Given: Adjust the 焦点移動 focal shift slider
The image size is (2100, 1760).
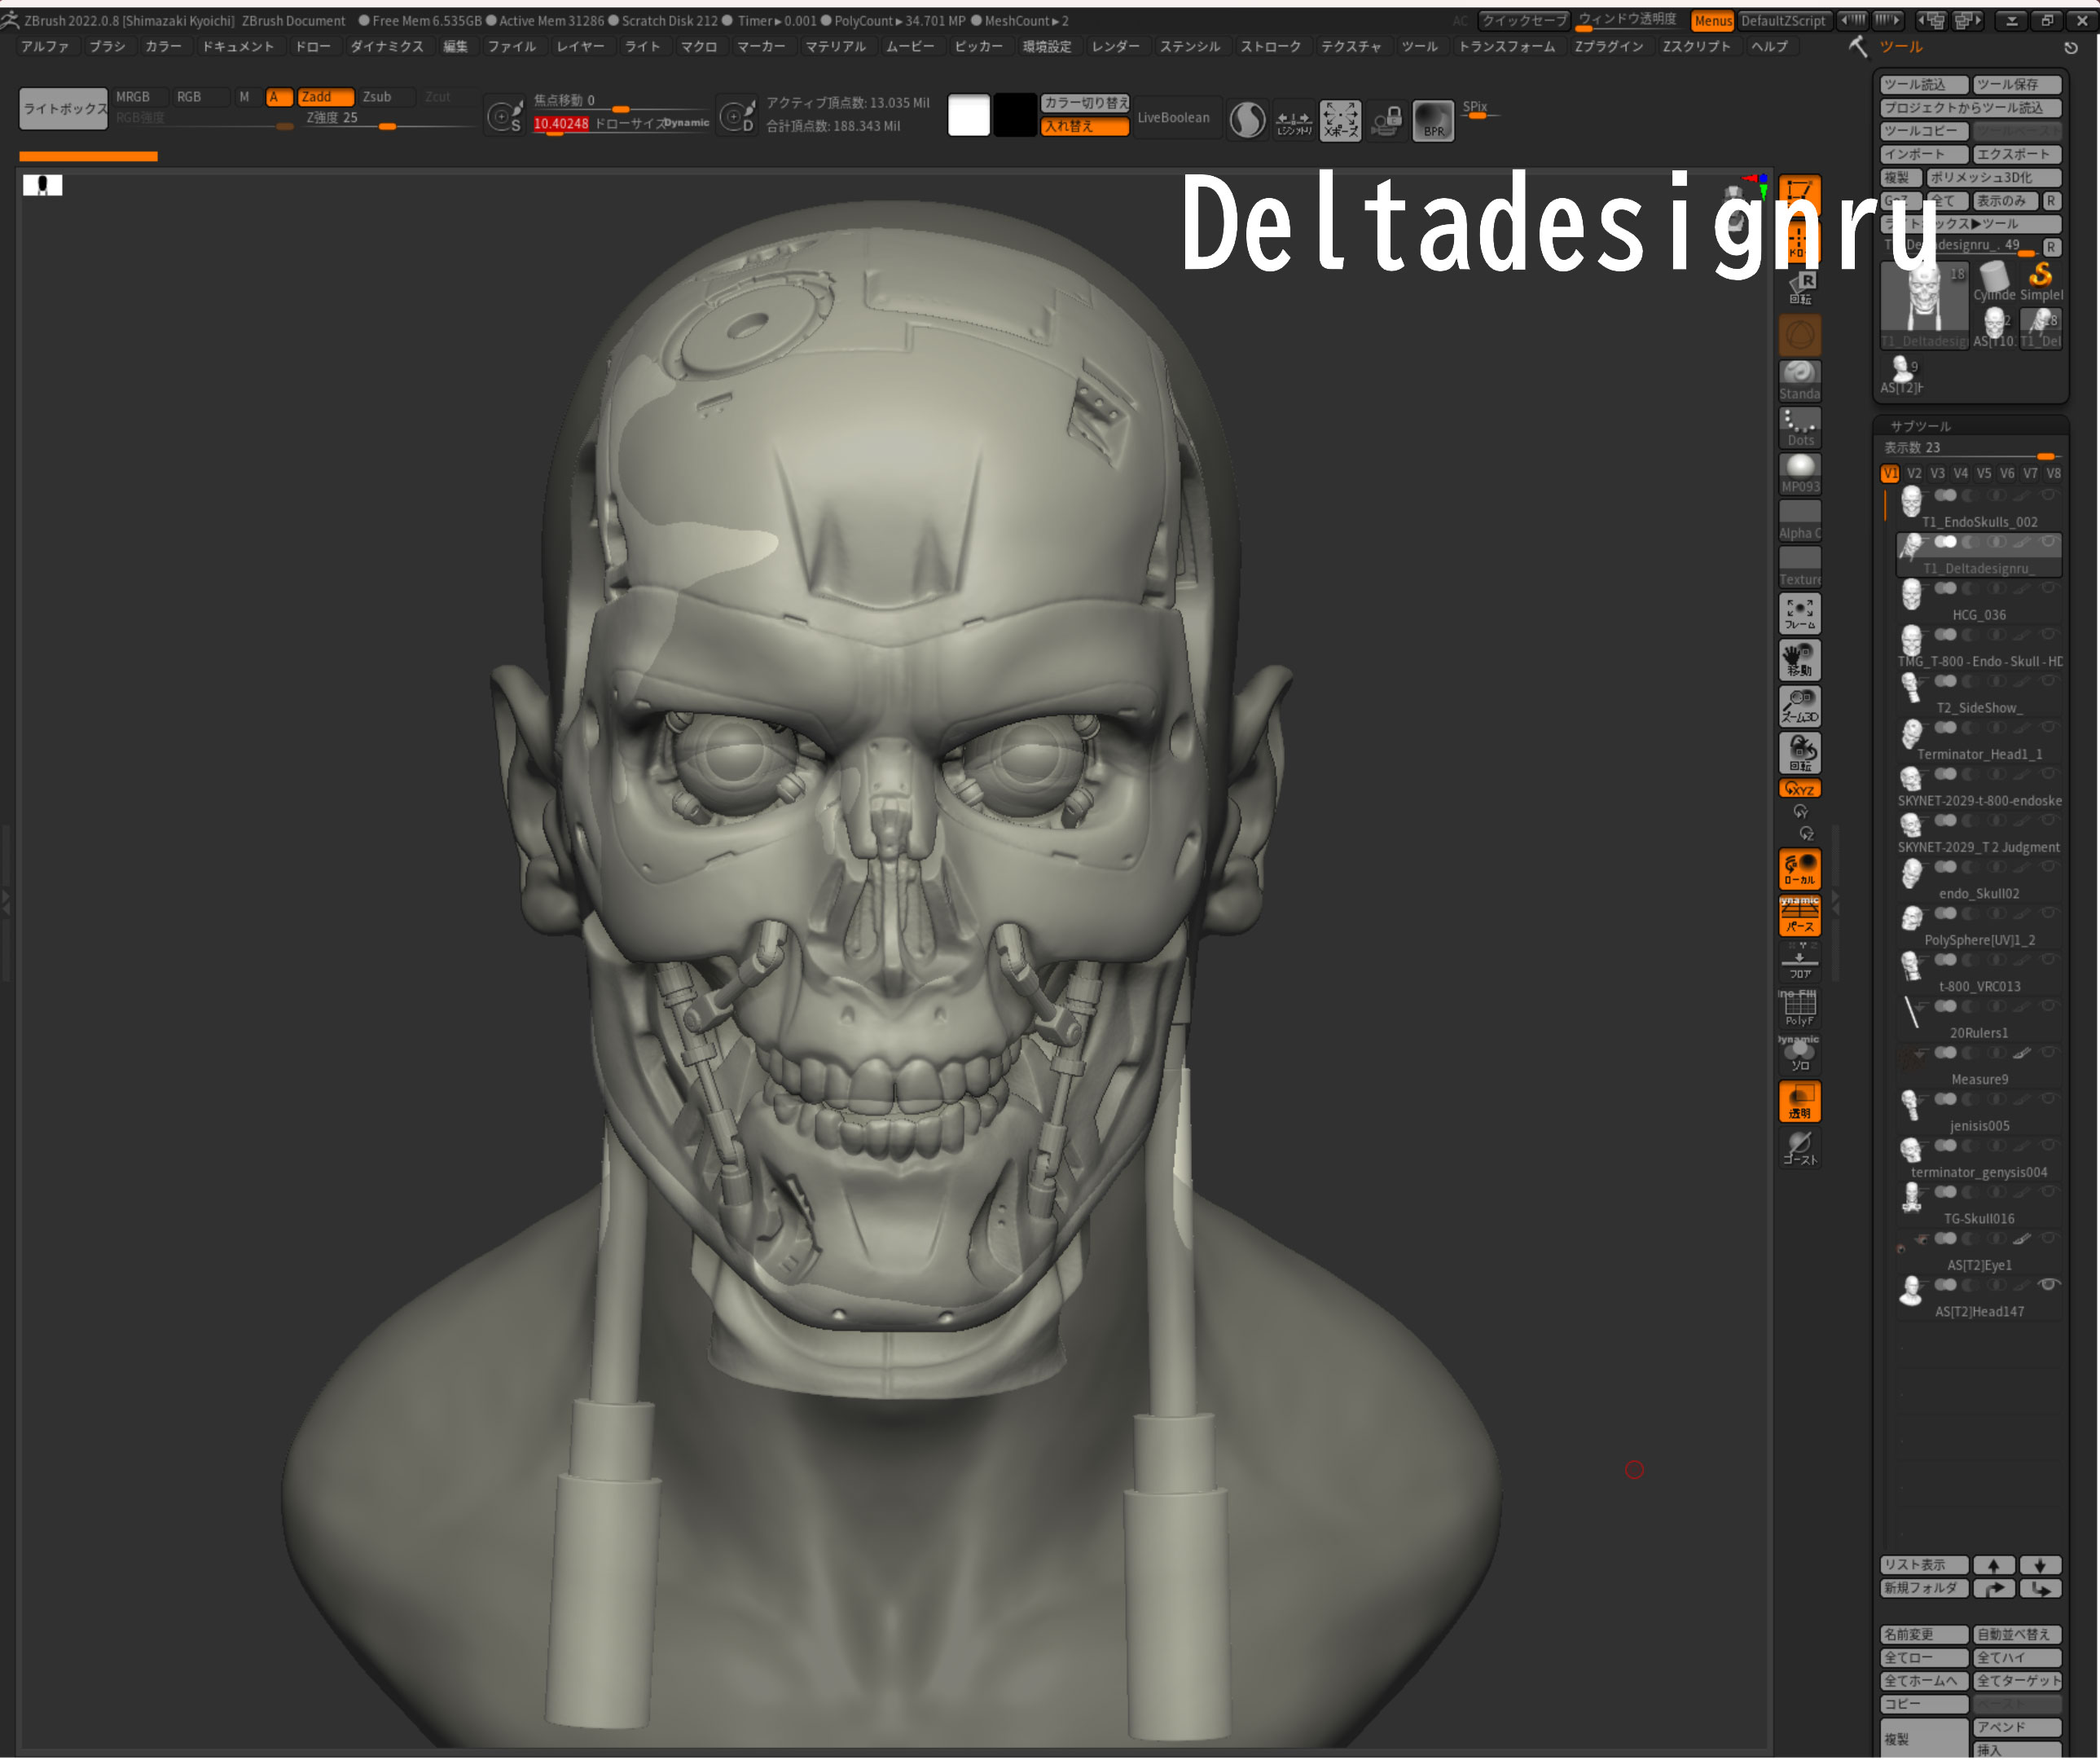Looking at the screenshot, I should click(620, 102).
